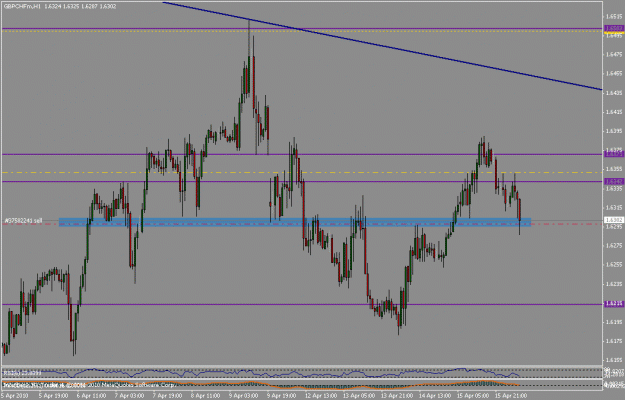Click the 8 Apr 11:00 time label
Image resolution: width=625 pixels, height=400 pixels.
coord(205,395)
